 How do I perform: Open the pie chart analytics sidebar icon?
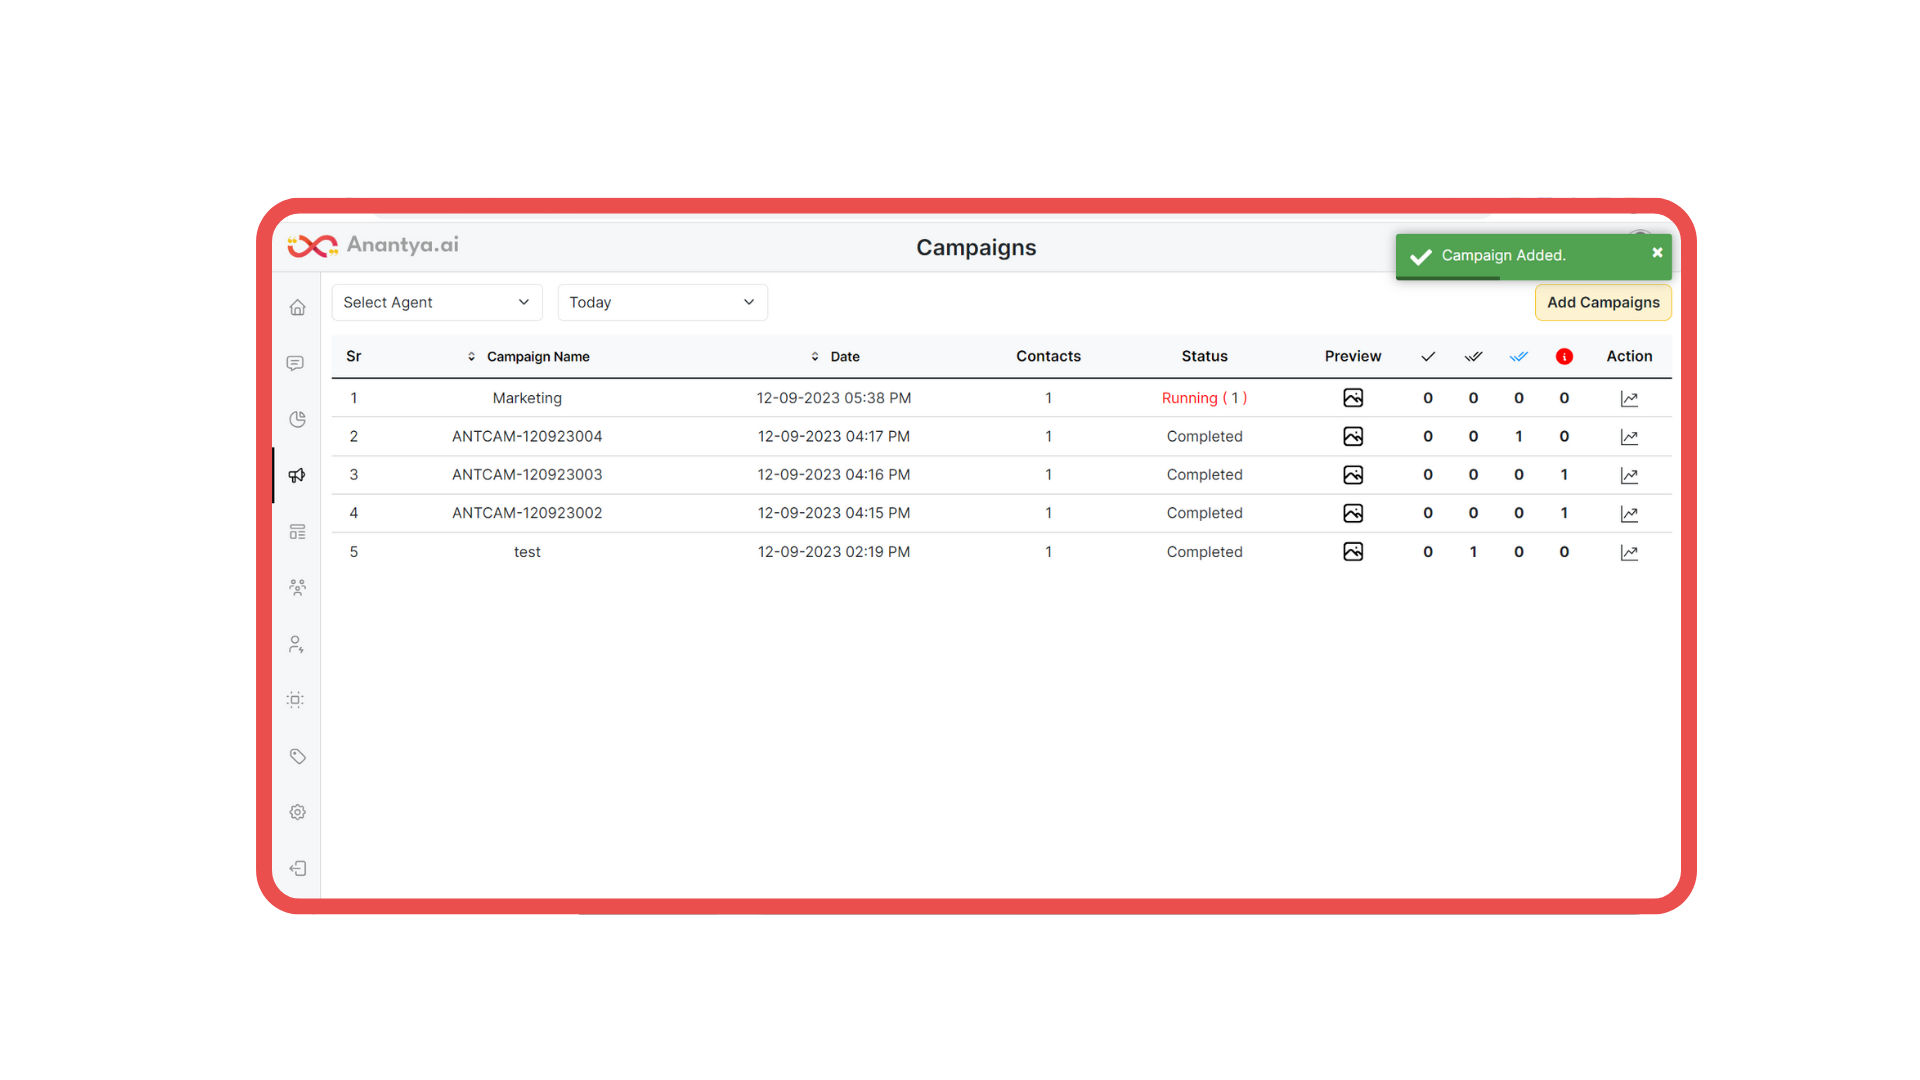pos(297,419)
